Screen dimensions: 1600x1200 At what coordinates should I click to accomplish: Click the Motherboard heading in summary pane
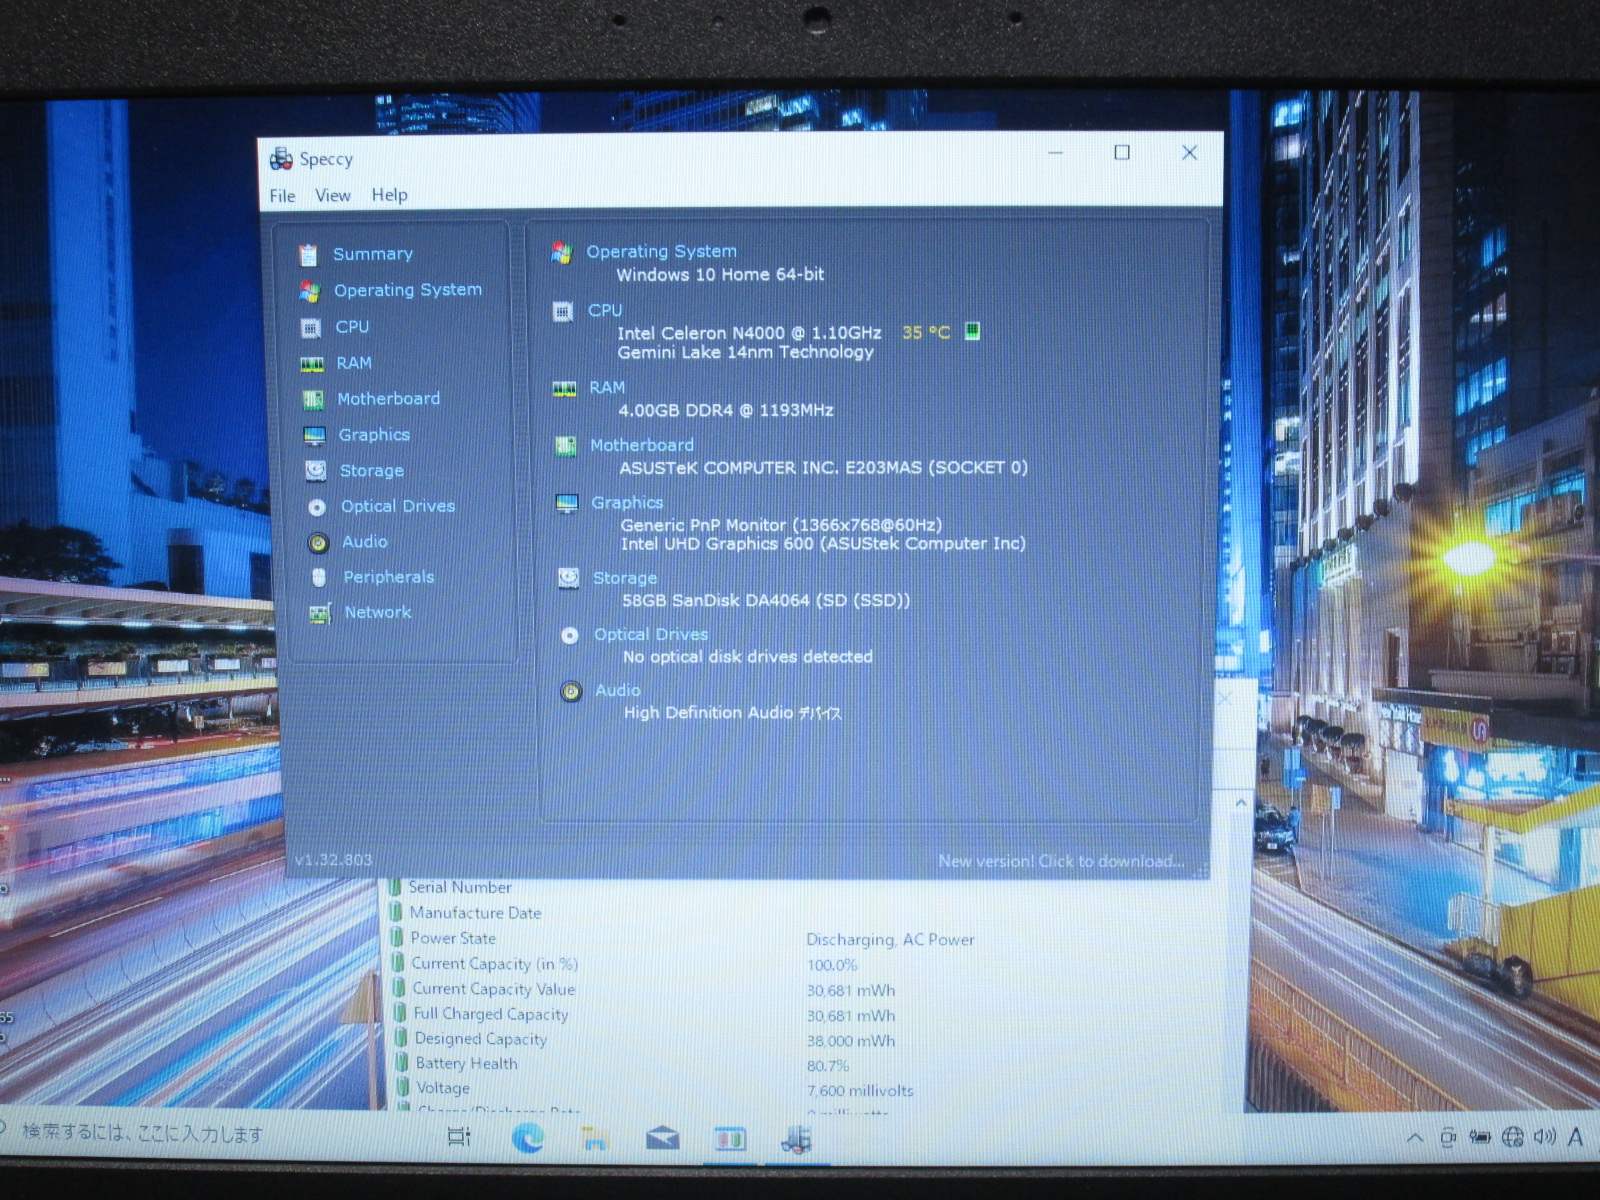(641, 445)
